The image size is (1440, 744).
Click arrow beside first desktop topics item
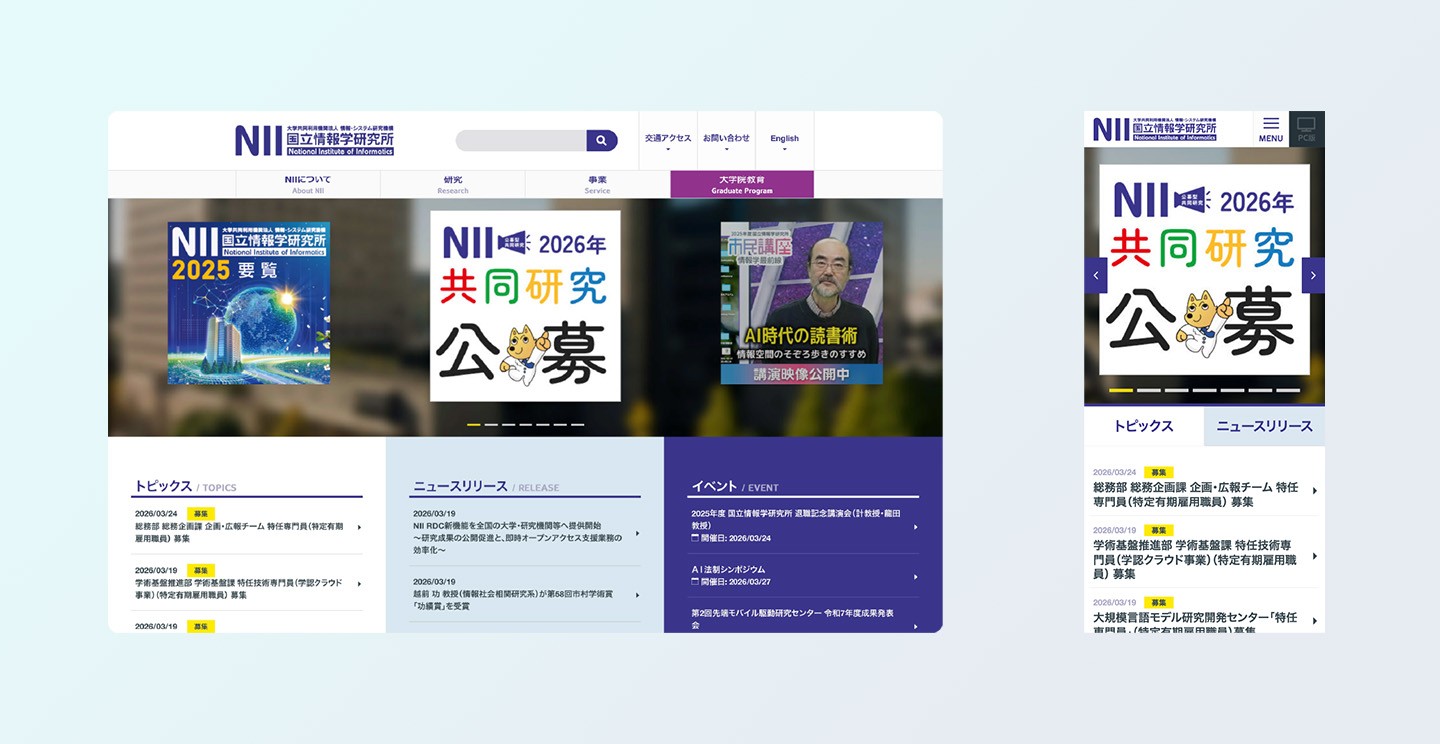[359, 527]
